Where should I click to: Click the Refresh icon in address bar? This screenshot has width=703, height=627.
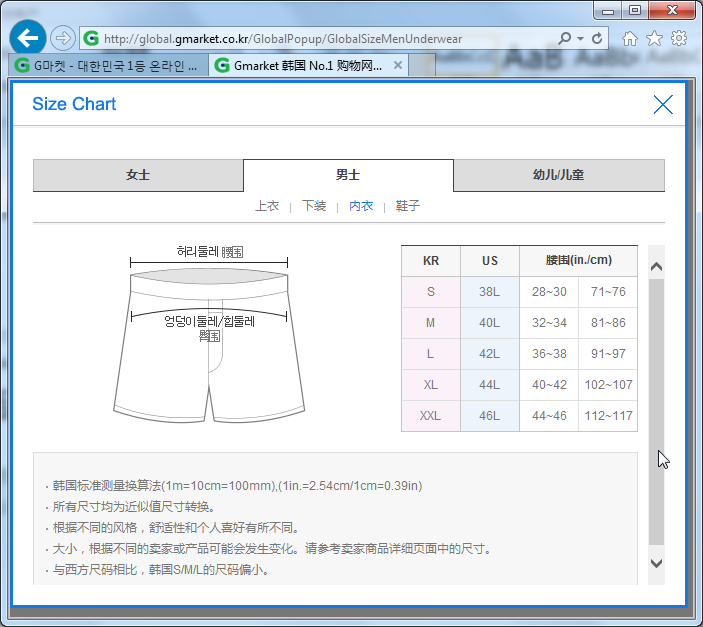[x=597, y=38]
